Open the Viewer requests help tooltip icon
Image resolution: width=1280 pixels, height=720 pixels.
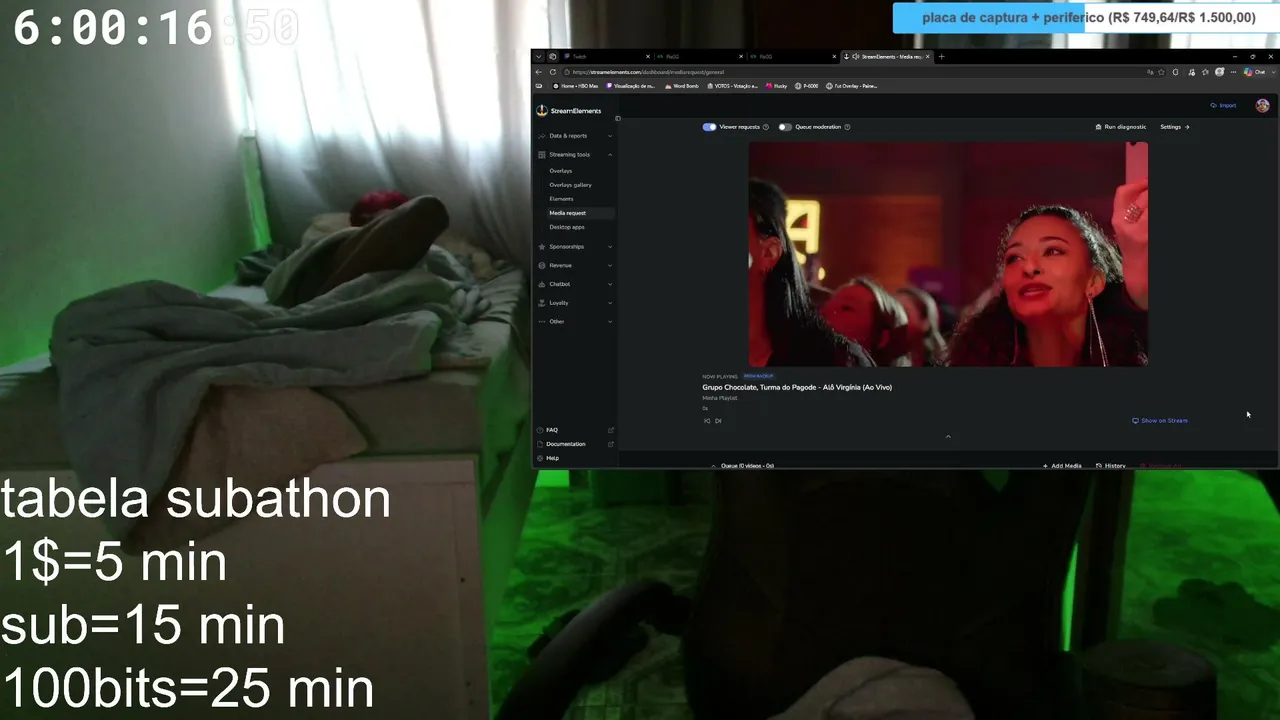point(766,127)
